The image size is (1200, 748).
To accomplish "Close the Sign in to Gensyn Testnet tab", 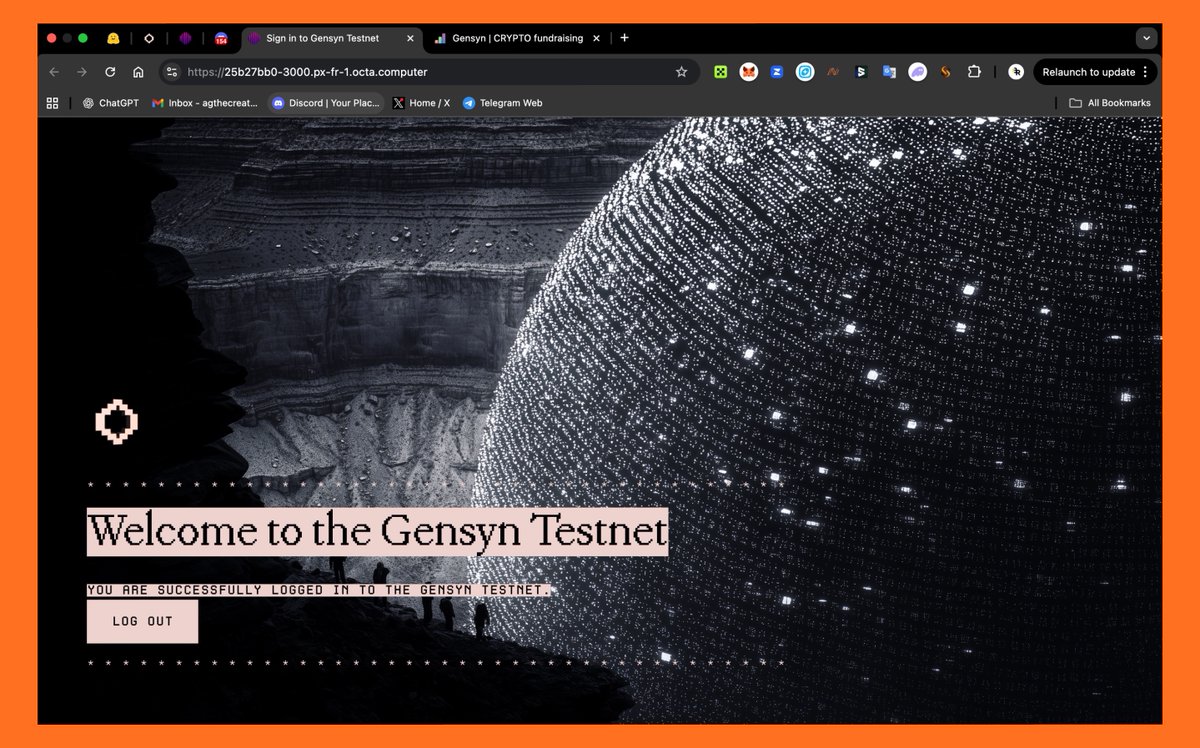I will 409,38.
